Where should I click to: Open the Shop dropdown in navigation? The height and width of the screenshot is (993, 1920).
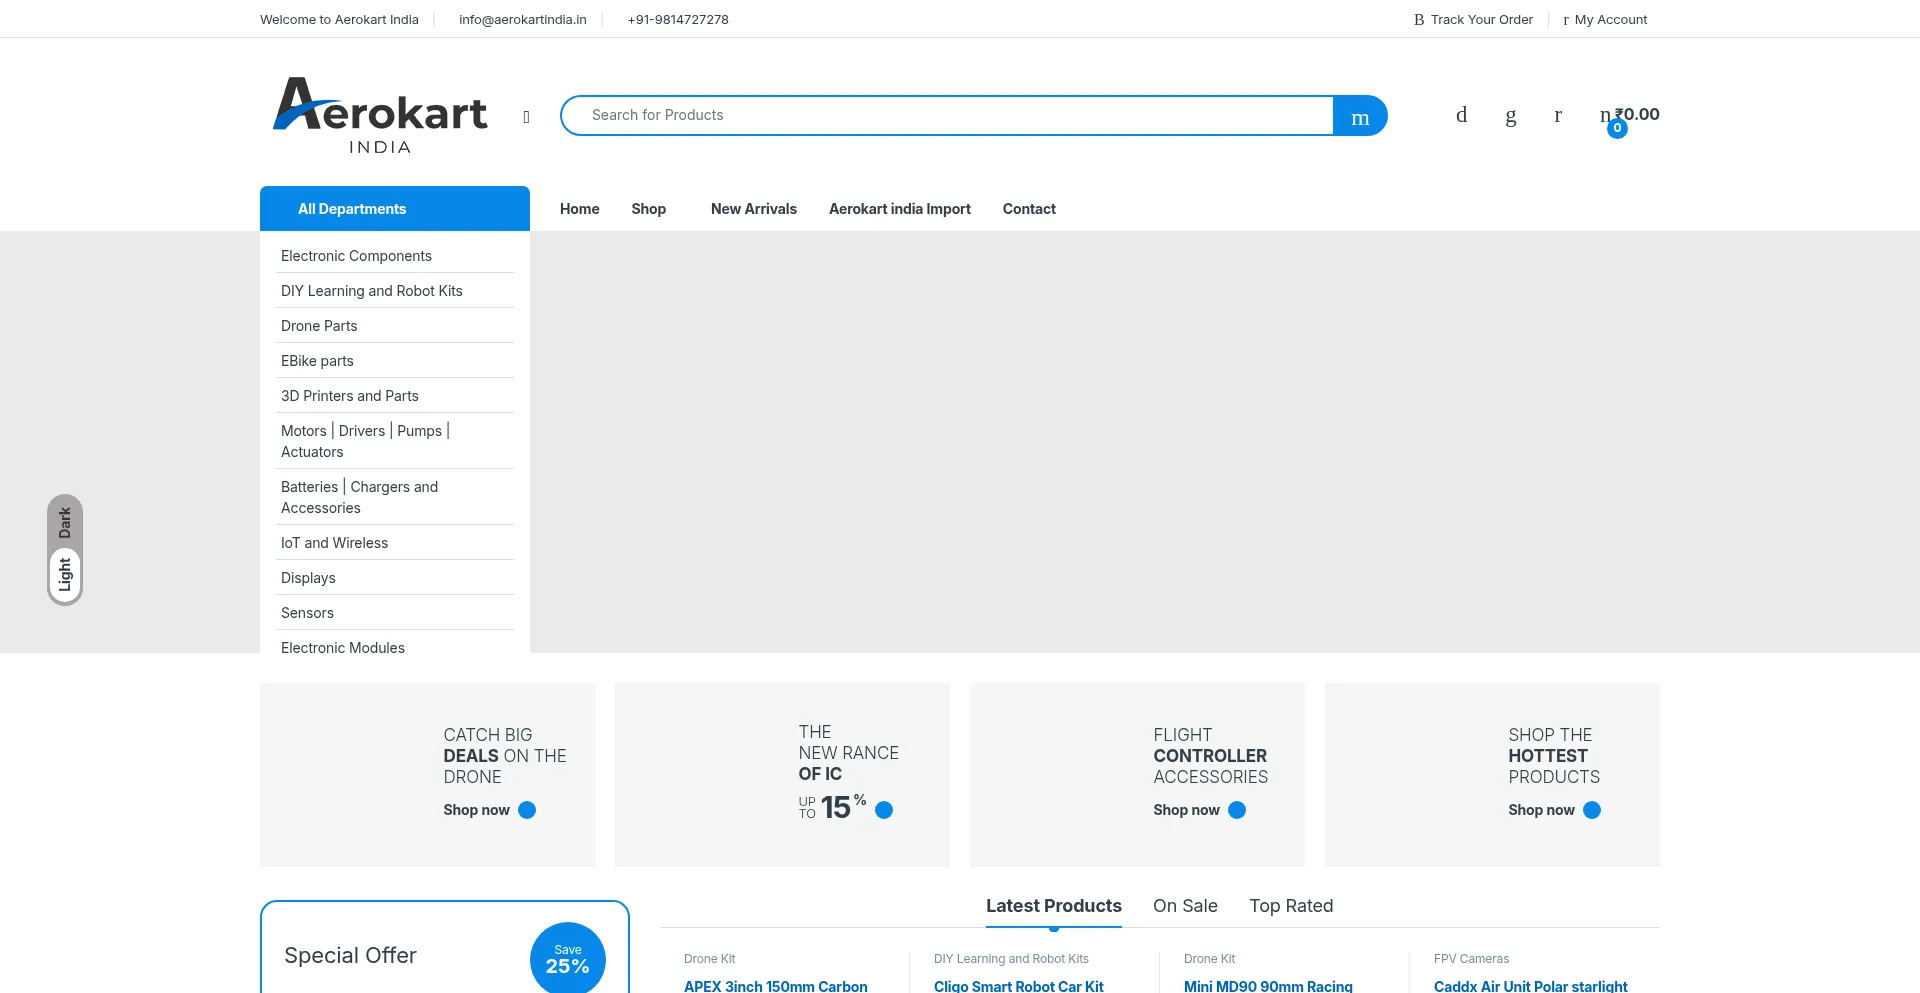(x=649, y=209)
